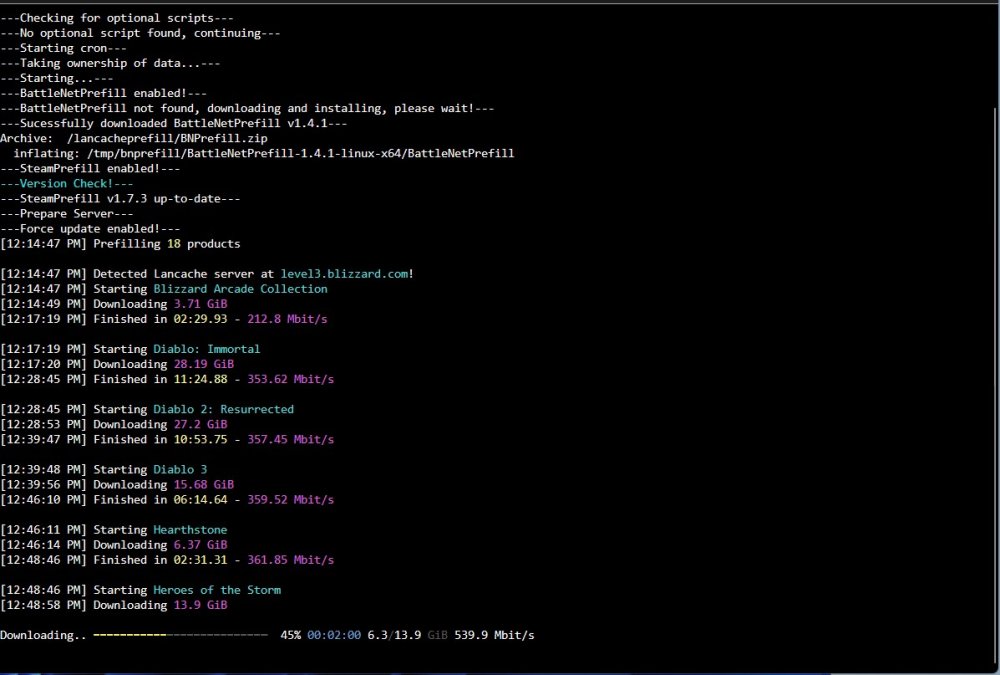Click the product name 'Hearthstone'

click(x=190, y=530)
